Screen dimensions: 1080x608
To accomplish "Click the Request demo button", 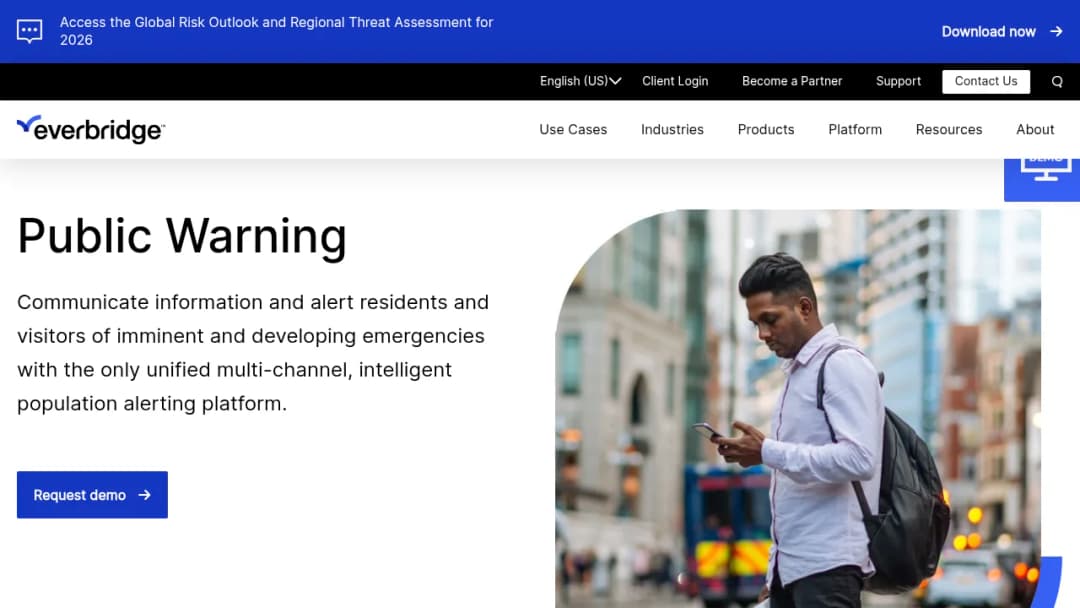I will (92, 494).
